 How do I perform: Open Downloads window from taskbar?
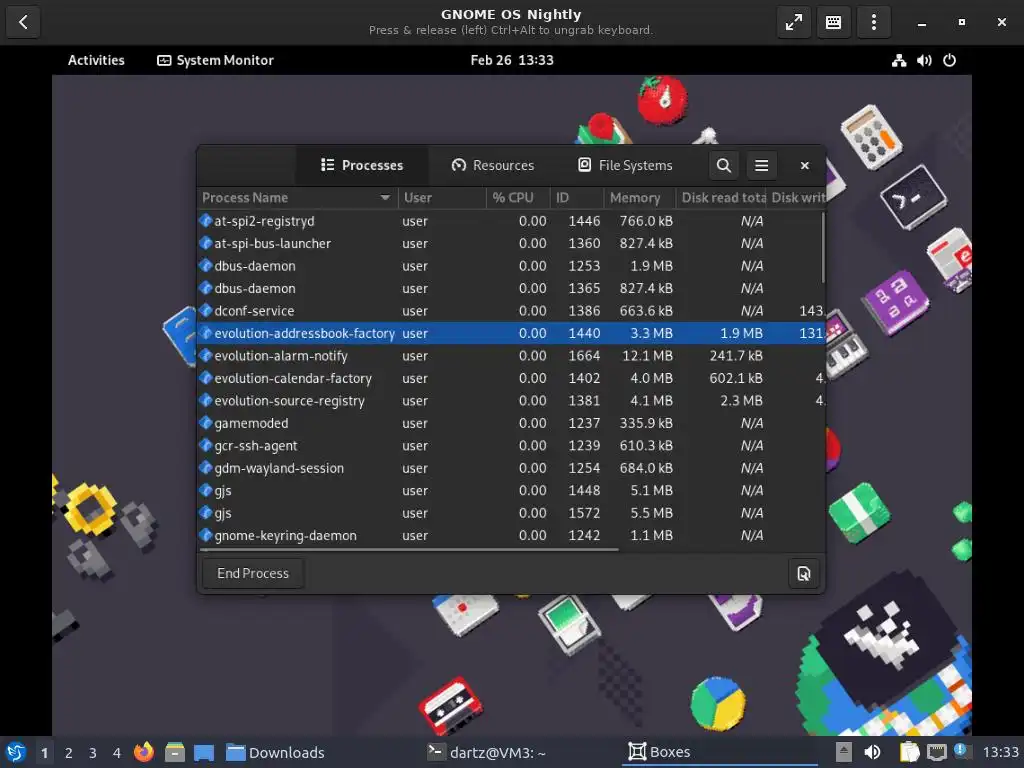click(276, 752)
